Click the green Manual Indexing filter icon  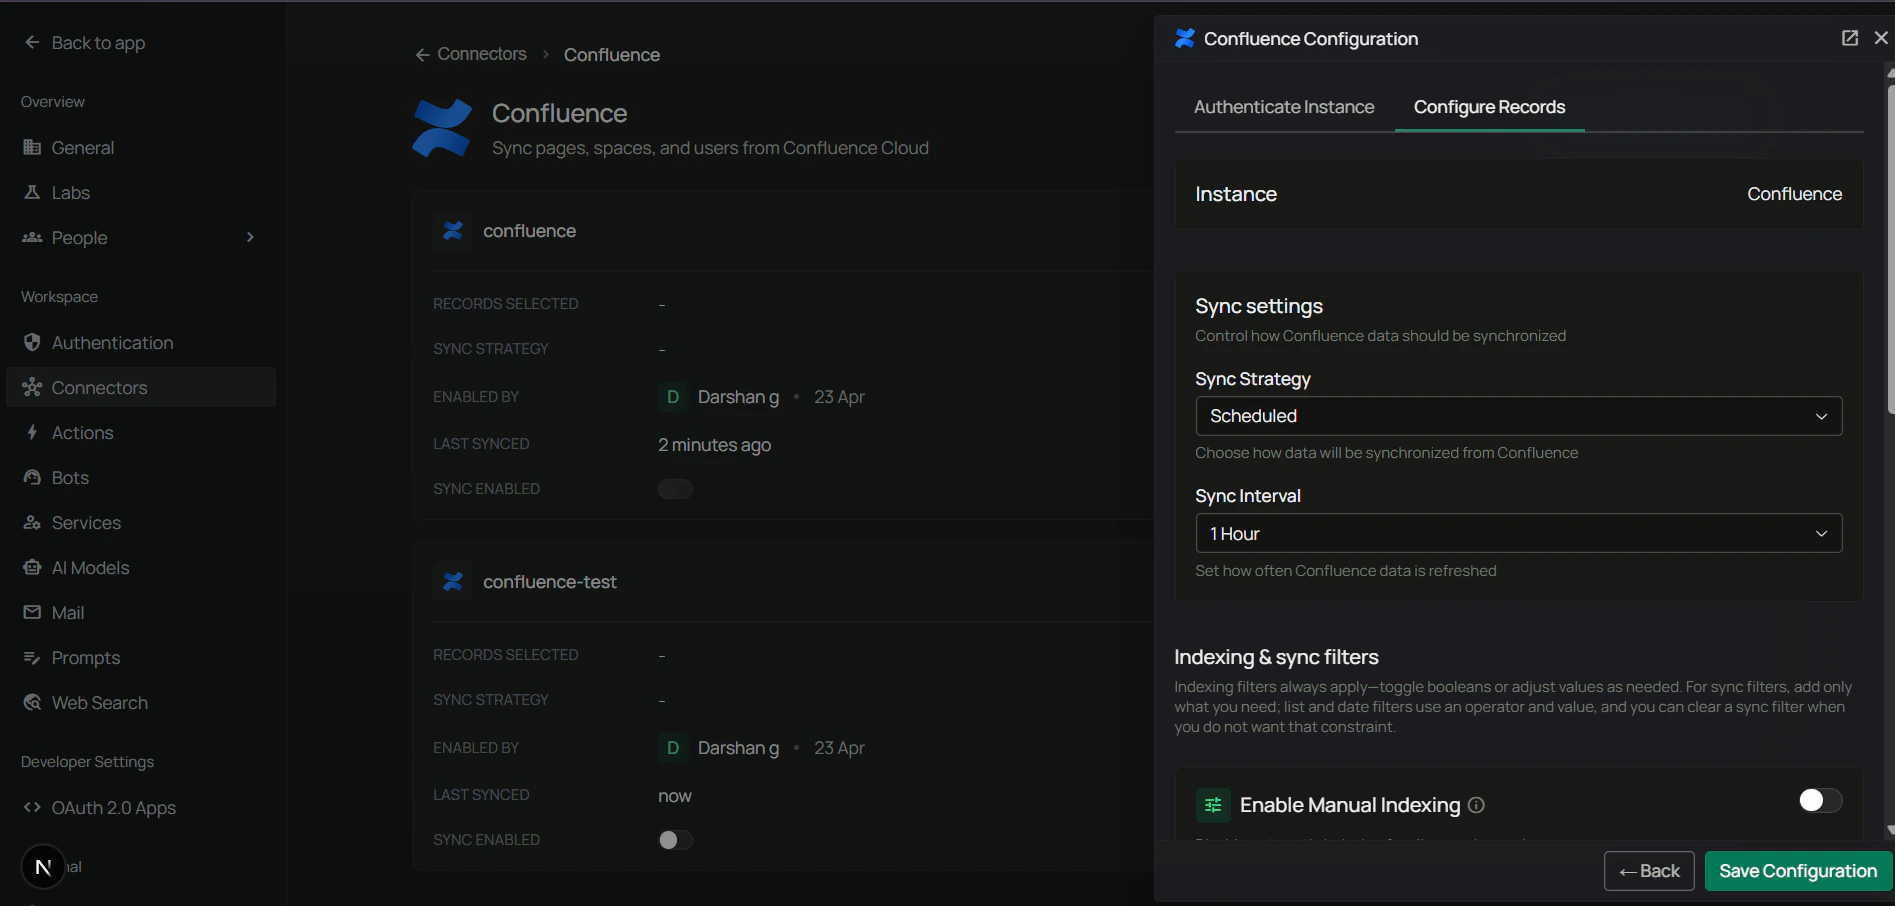pos(1213,805)
